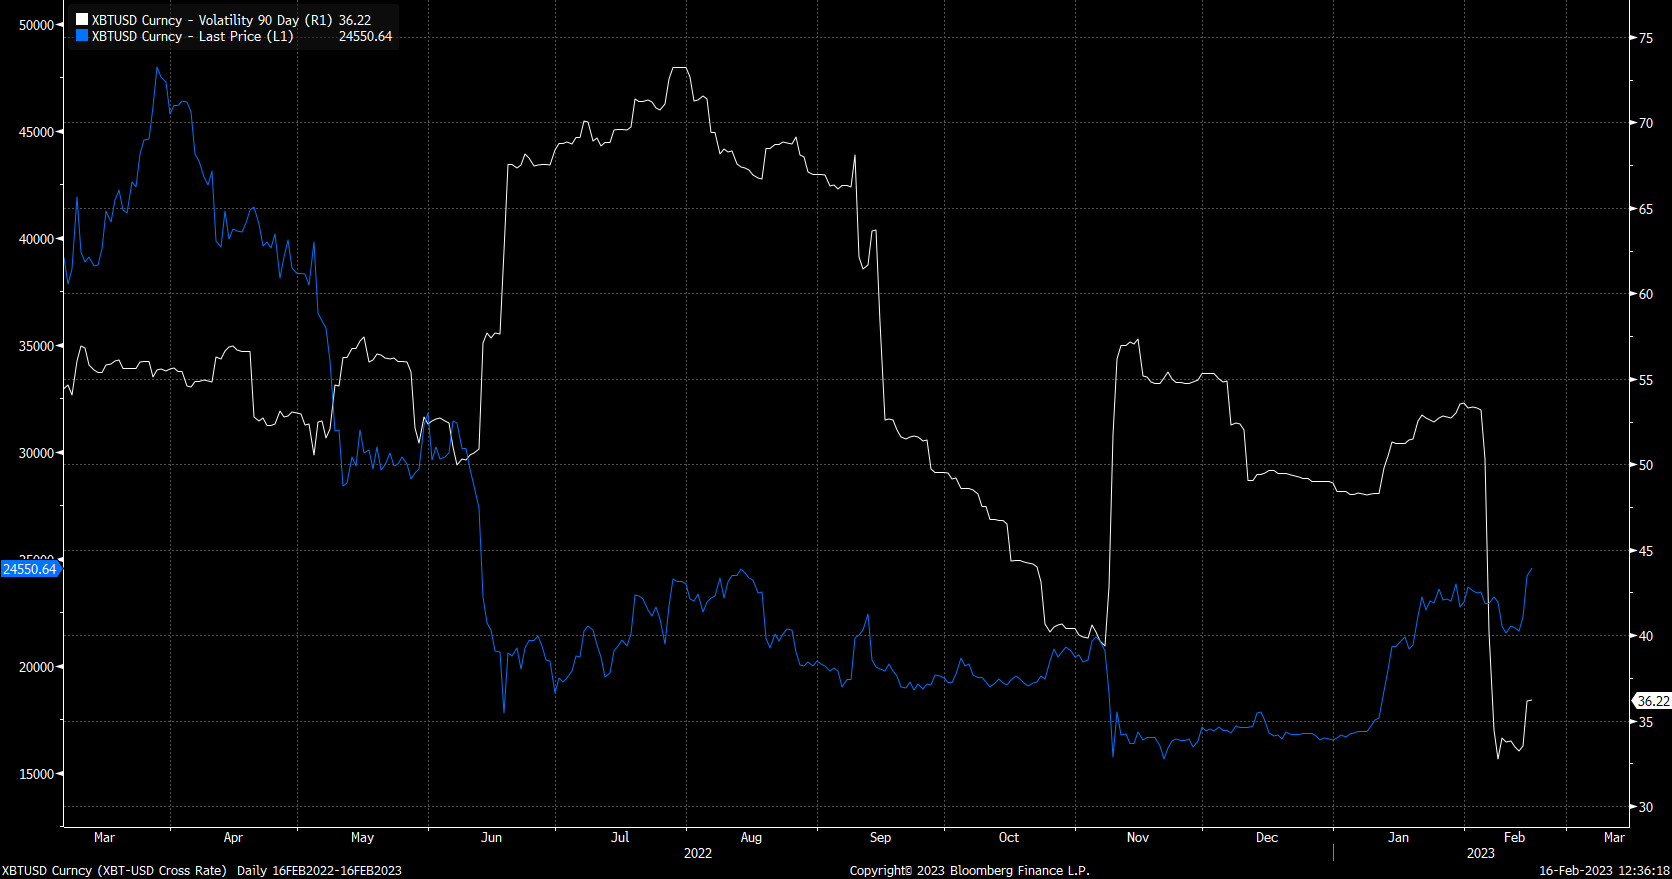Click the 40000 left axis label
The width and height of the screenshot is (1672, 879).
(x=36, y=239)
